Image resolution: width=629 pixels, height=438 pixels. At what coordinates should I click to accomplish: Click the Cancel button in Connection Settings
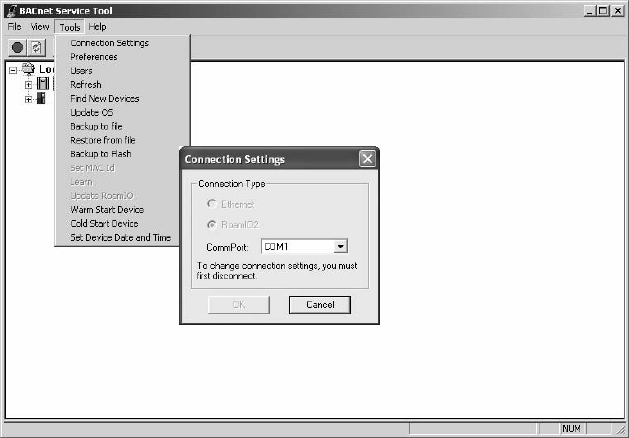point(320,305)
